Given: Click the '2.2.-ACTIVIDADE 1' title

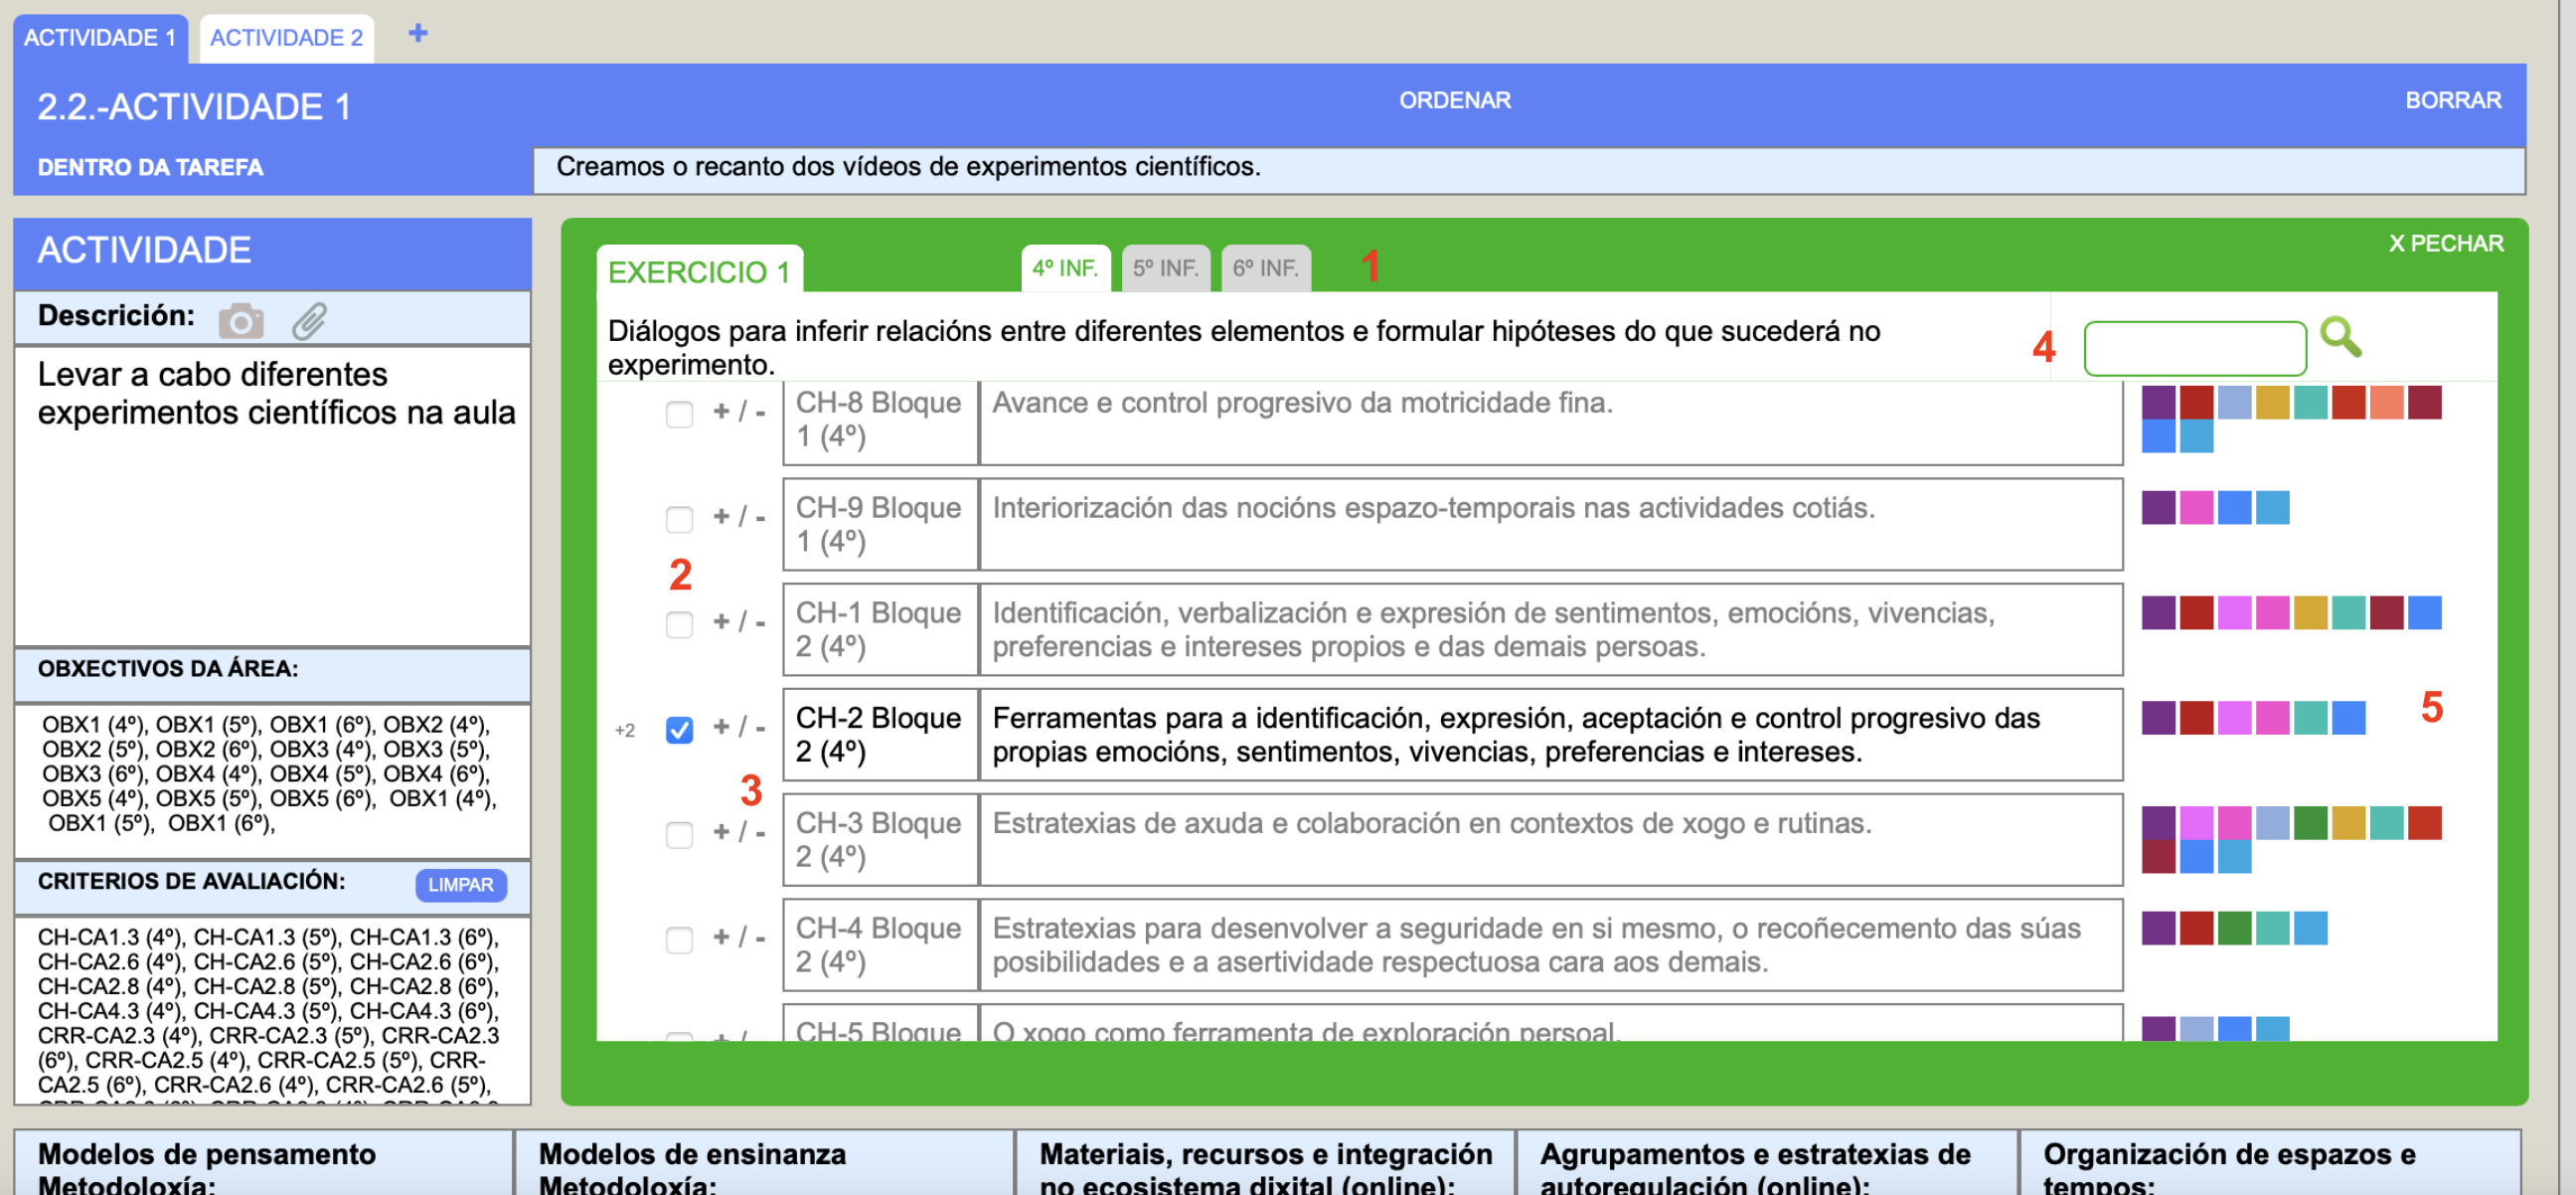Looking at the screenshot, I should (194, 106).
